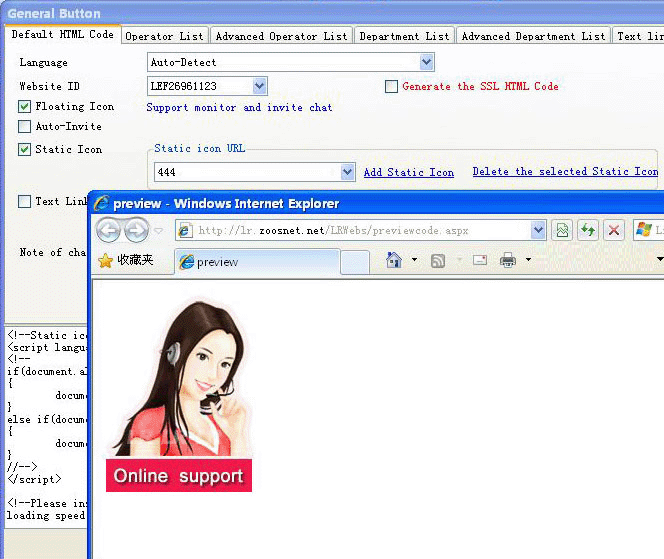Open a new blank IE tab

pyautogui.click(x=355, y=262)
